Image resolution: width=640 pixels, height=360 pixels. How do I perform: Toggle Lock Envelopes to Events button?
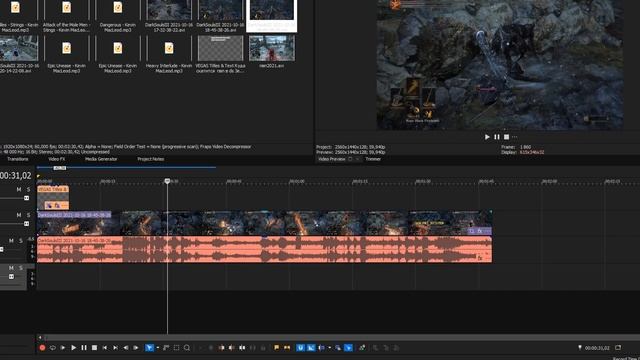338,348
